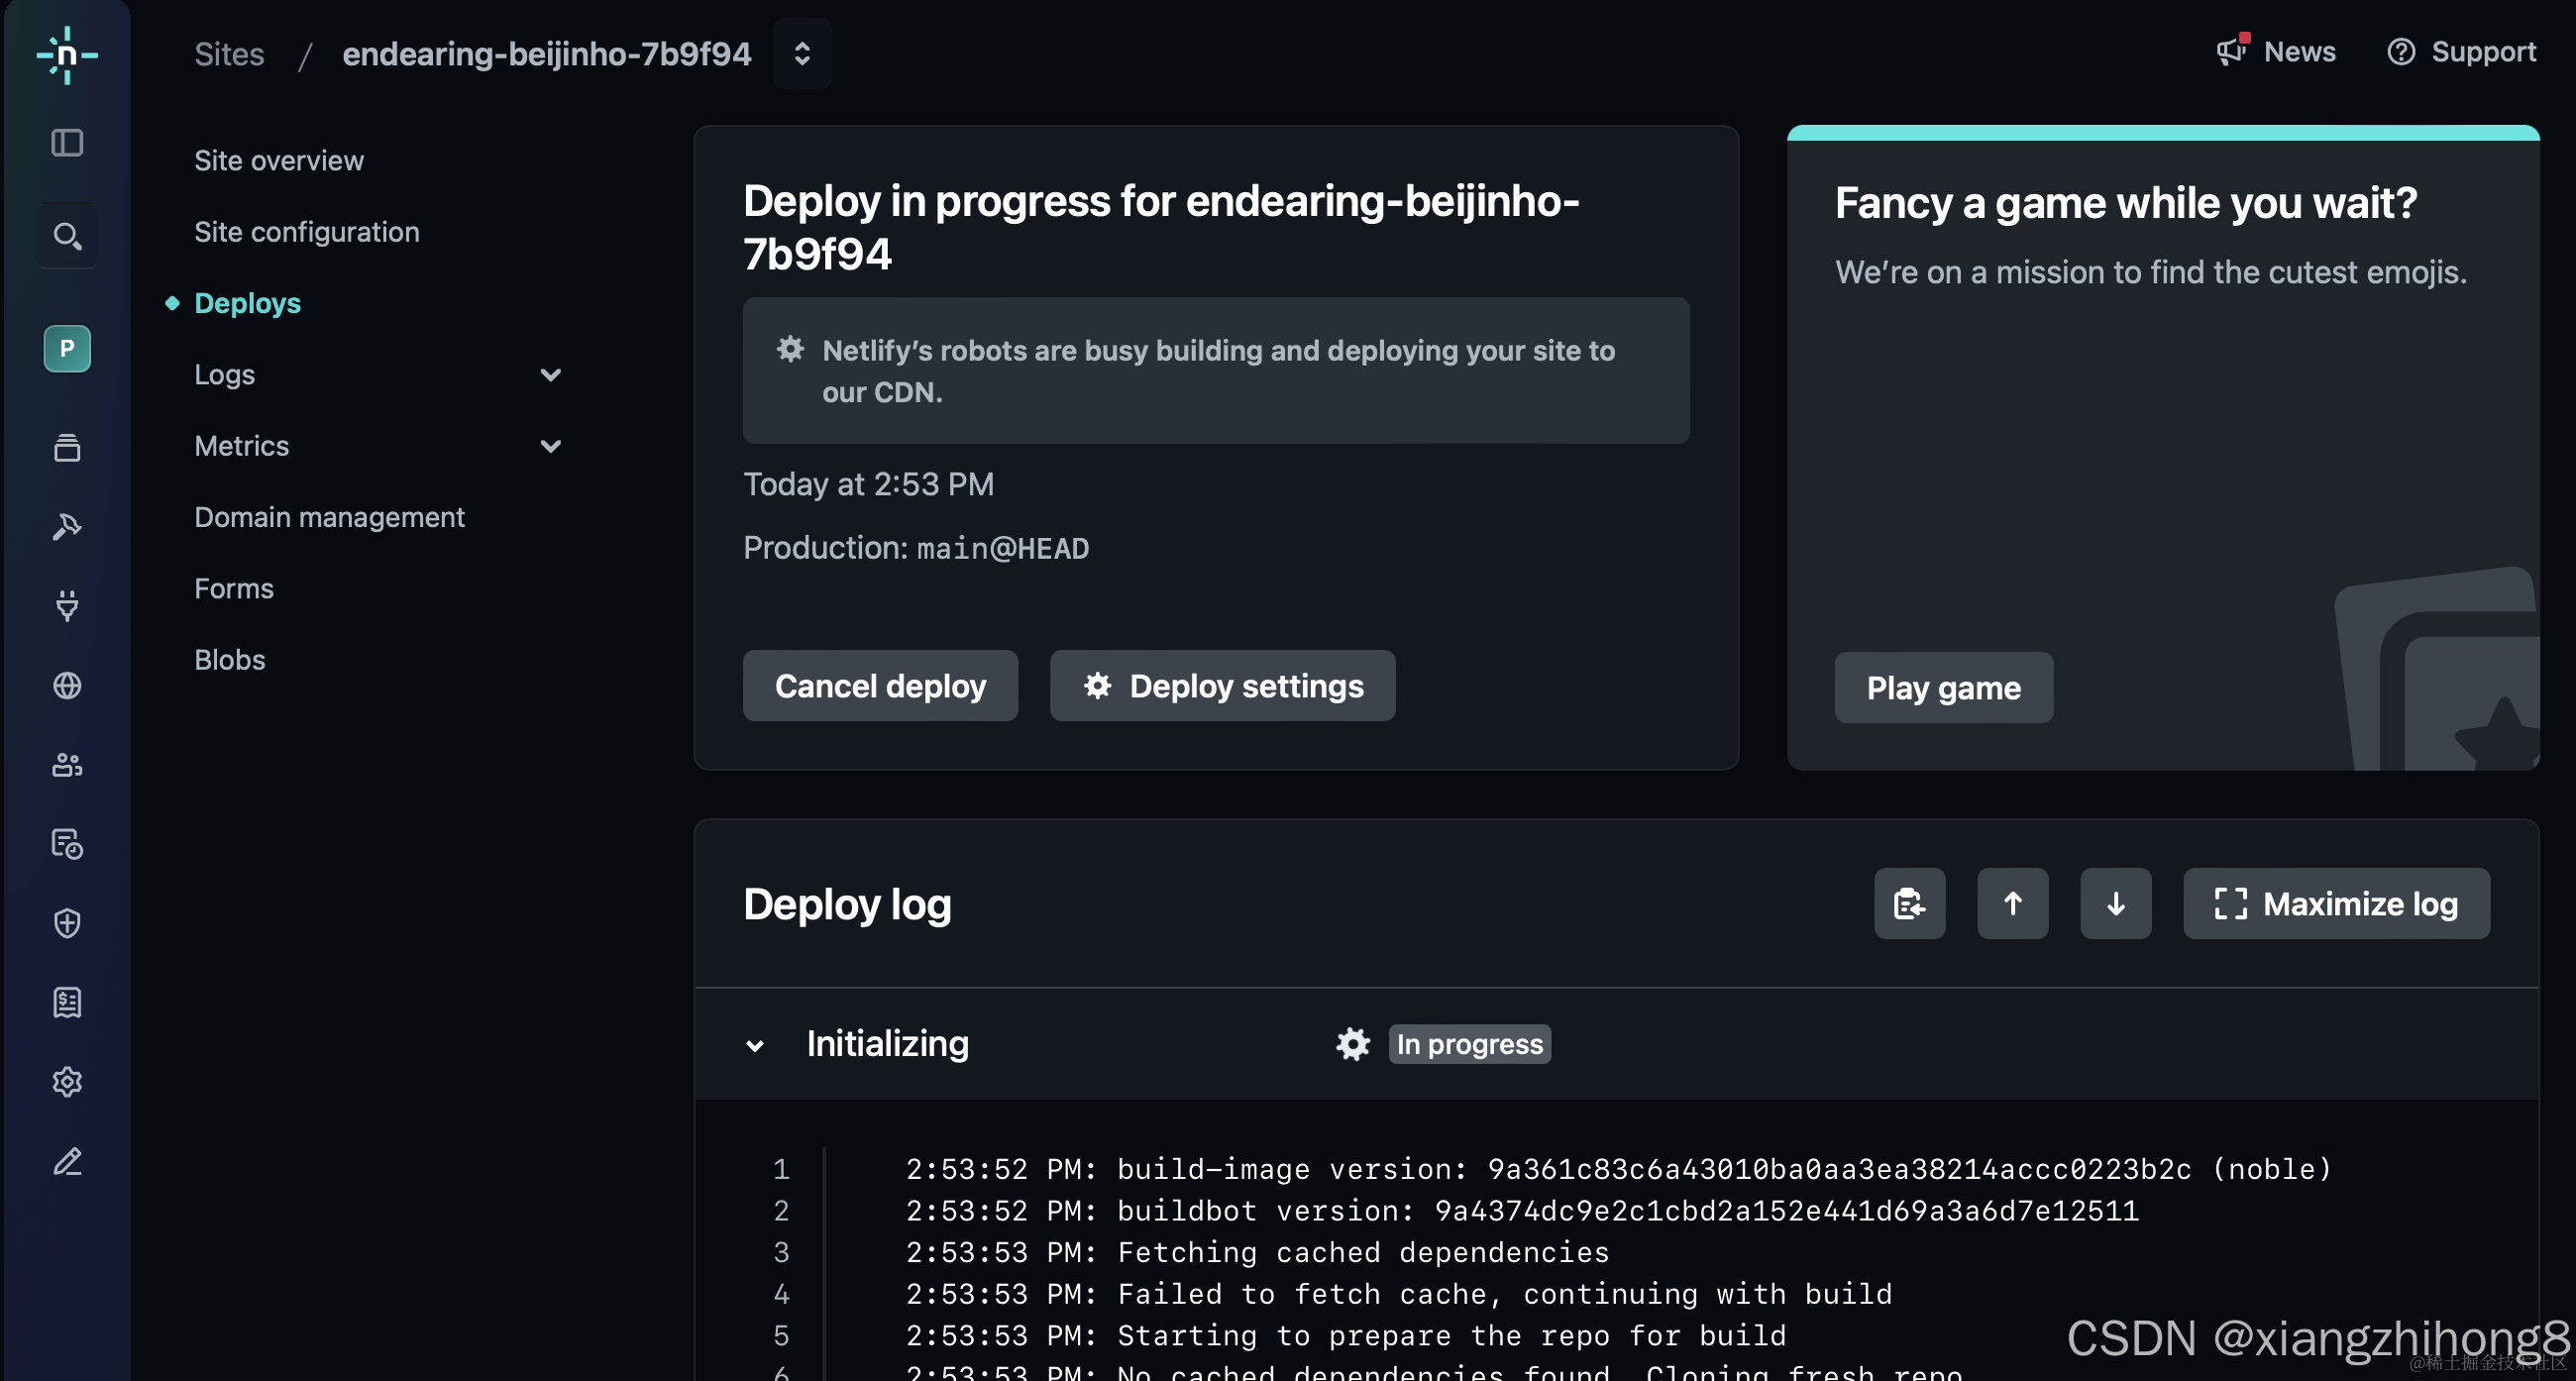
Task: Click the Netlify logo icon
Action: coord(67,54)
